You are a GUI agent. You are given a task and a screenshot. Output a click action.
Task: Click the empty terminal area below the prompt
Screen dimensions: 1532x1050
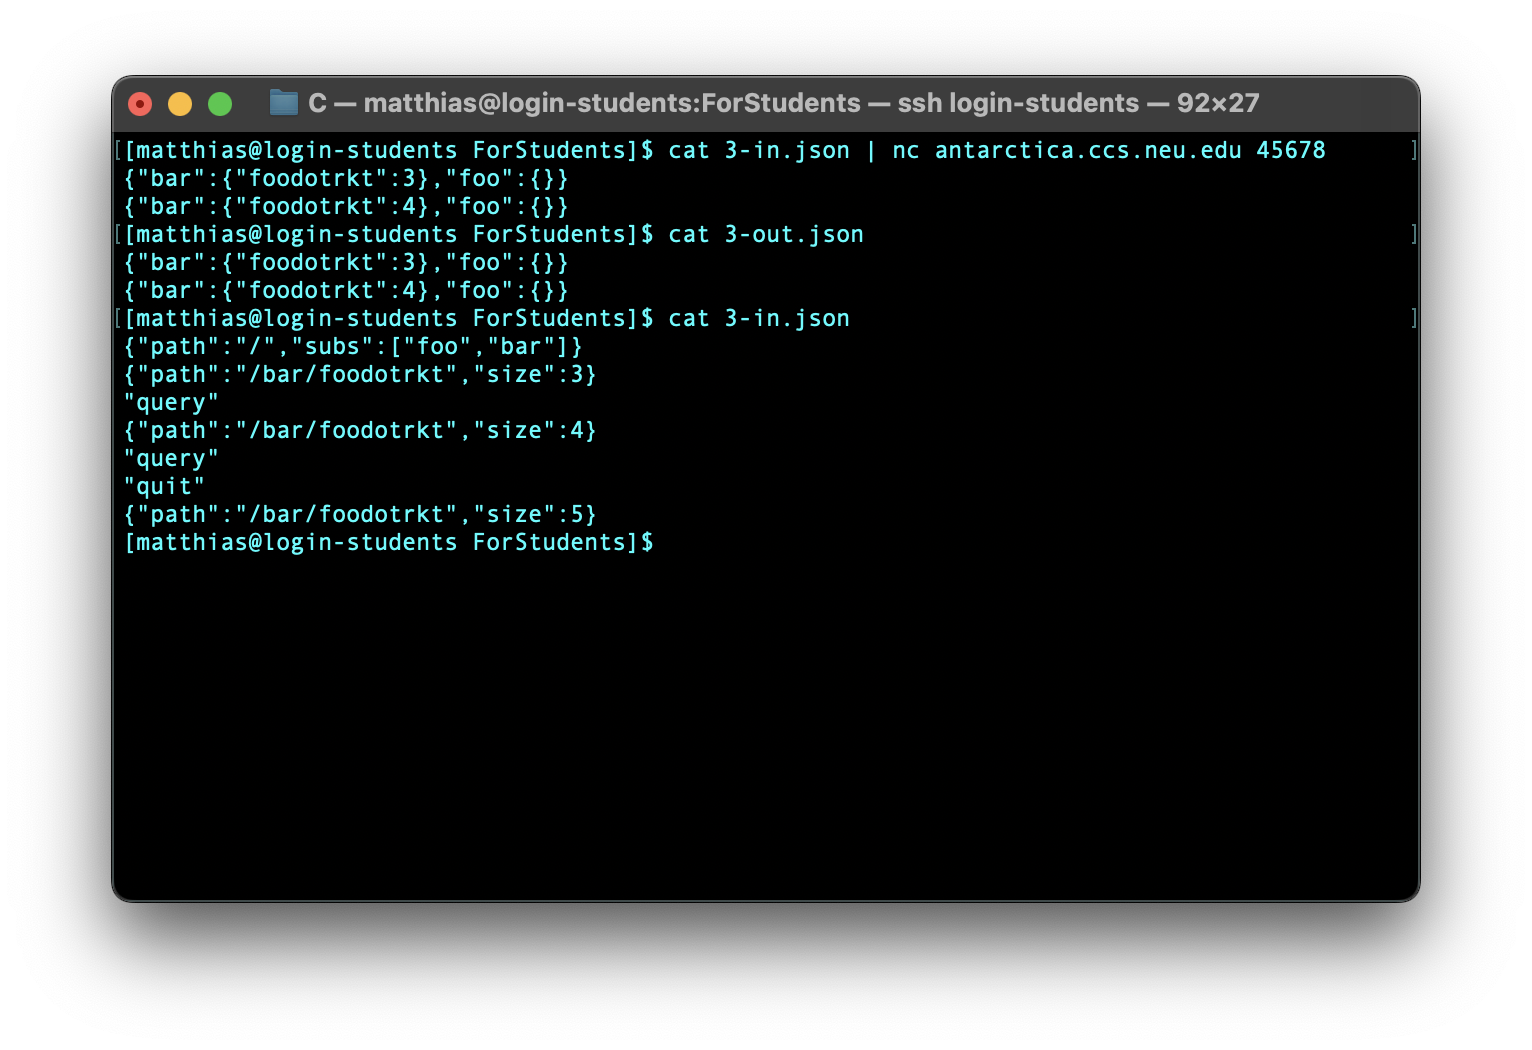click(765, 720)
